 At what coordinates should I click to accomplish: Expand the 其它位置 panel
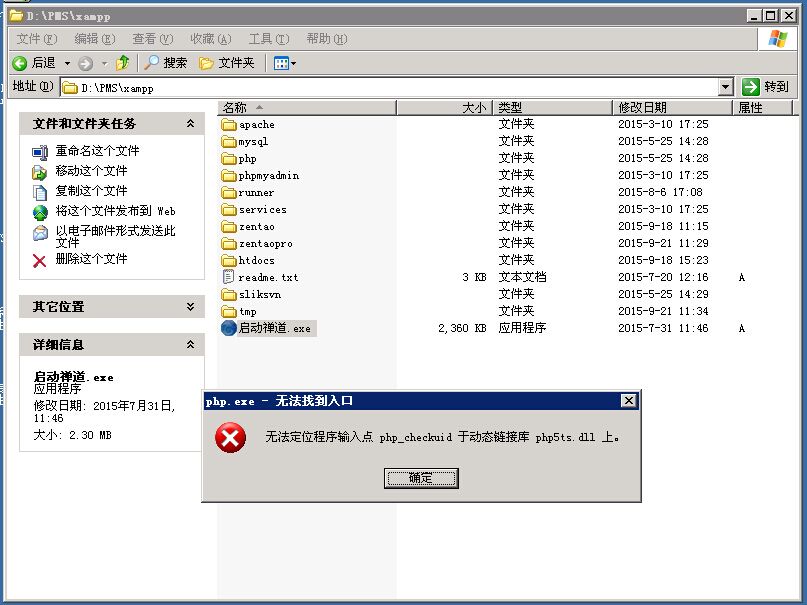[190, 307]
